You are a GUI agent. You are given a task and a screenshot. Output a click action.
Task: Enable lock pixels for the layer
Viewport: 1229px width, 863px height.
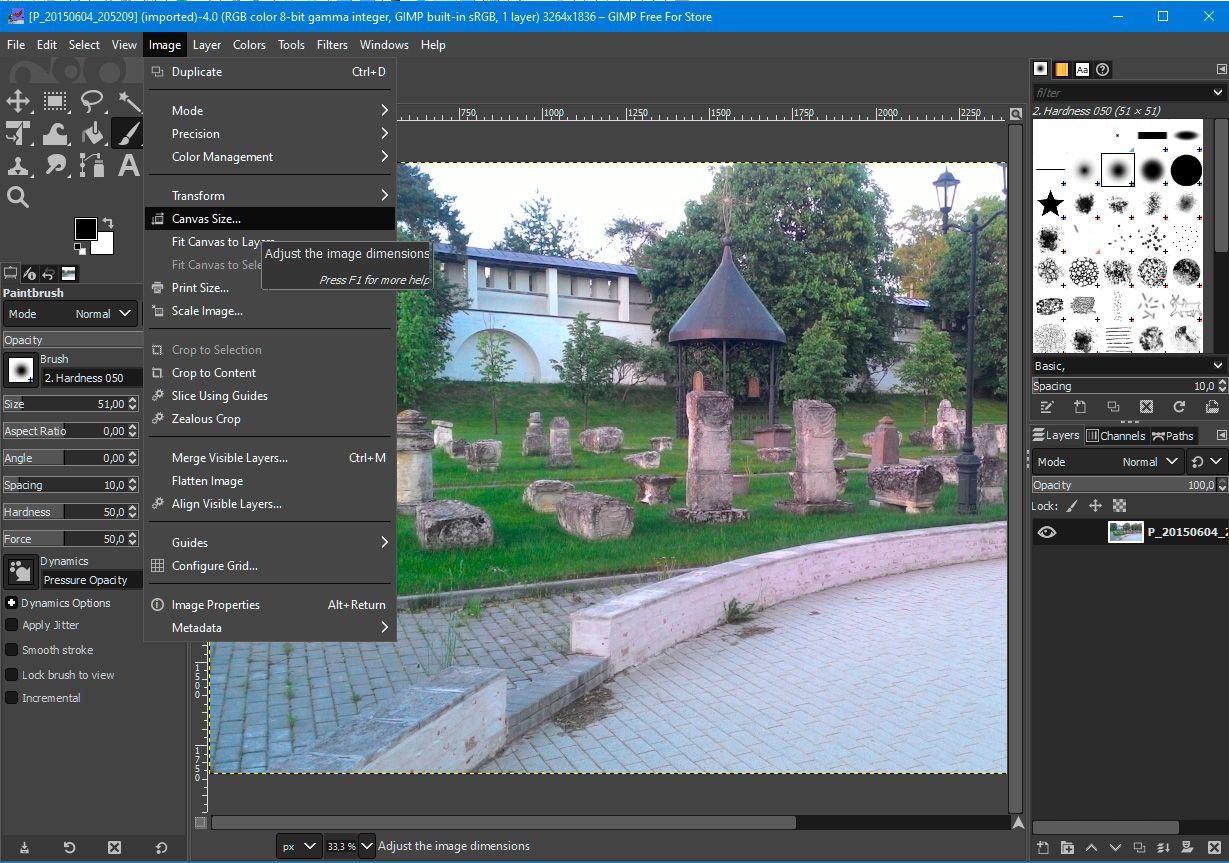(x=1070, y=506)
